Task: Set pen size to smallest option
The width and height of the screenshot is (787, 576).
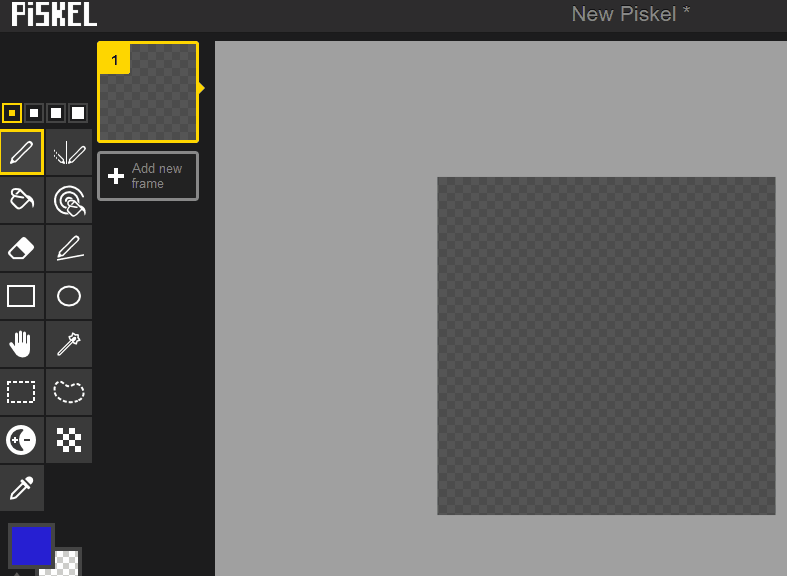Action: pyautogui.click(x=12, y=113)
